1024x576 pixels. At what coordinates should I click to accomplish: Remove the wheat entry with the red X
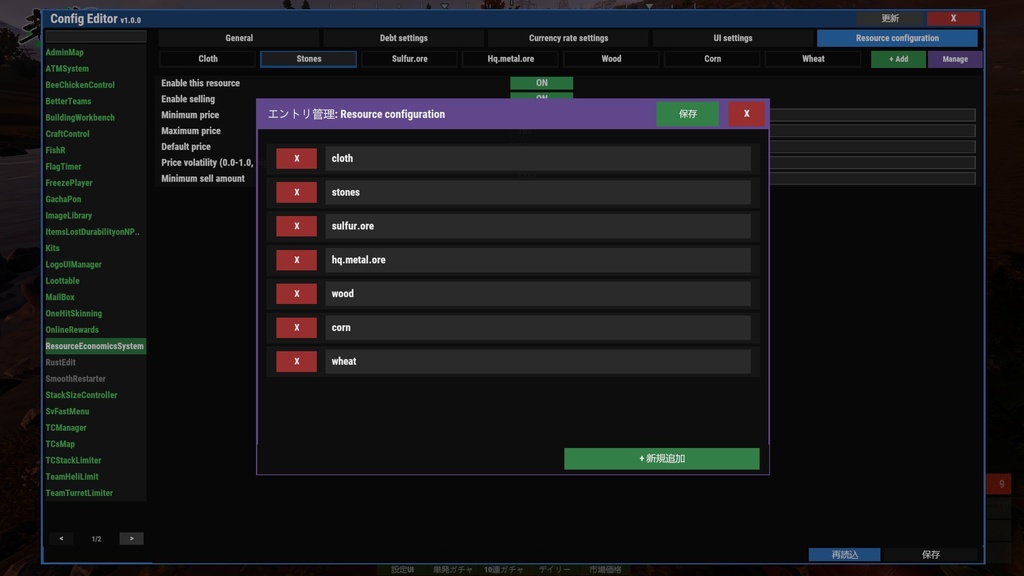coord(296,361)
